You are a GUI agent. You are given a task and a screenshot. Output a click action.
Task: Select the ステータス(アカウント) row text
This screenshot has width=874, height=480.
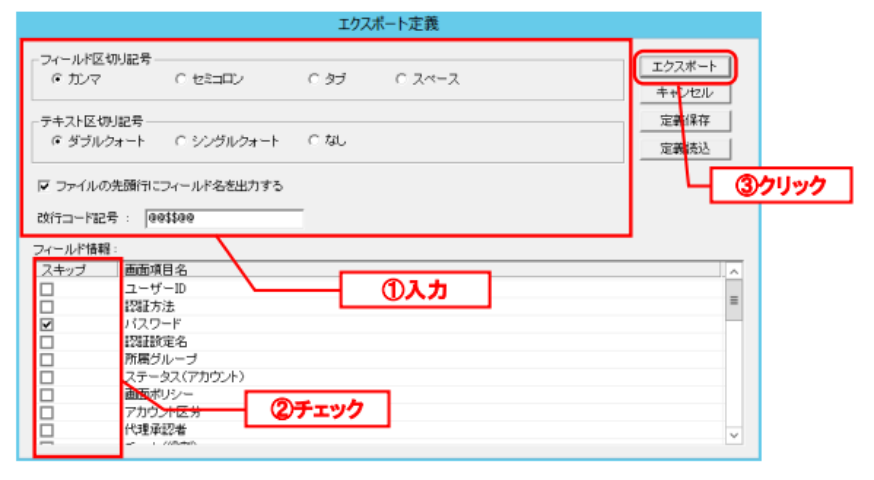(x=184, y=377)
